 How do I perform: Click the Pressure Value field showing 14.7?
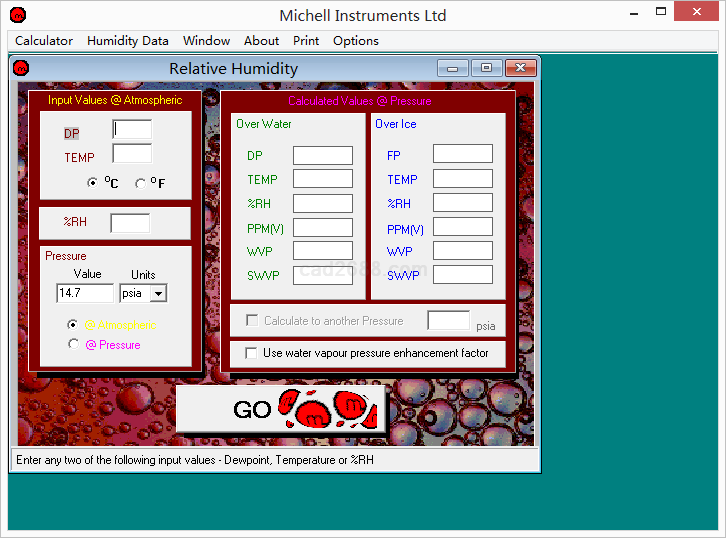85,293
